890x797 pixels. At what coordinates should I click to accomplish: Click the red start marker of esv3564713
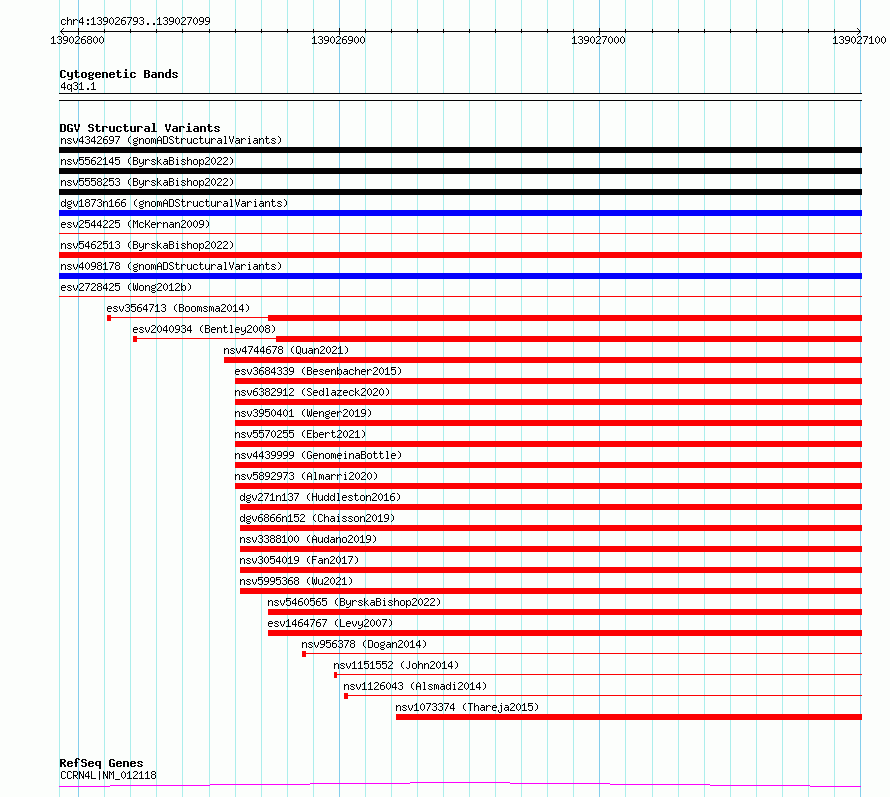pyautogui.click(x=109, y=318)
